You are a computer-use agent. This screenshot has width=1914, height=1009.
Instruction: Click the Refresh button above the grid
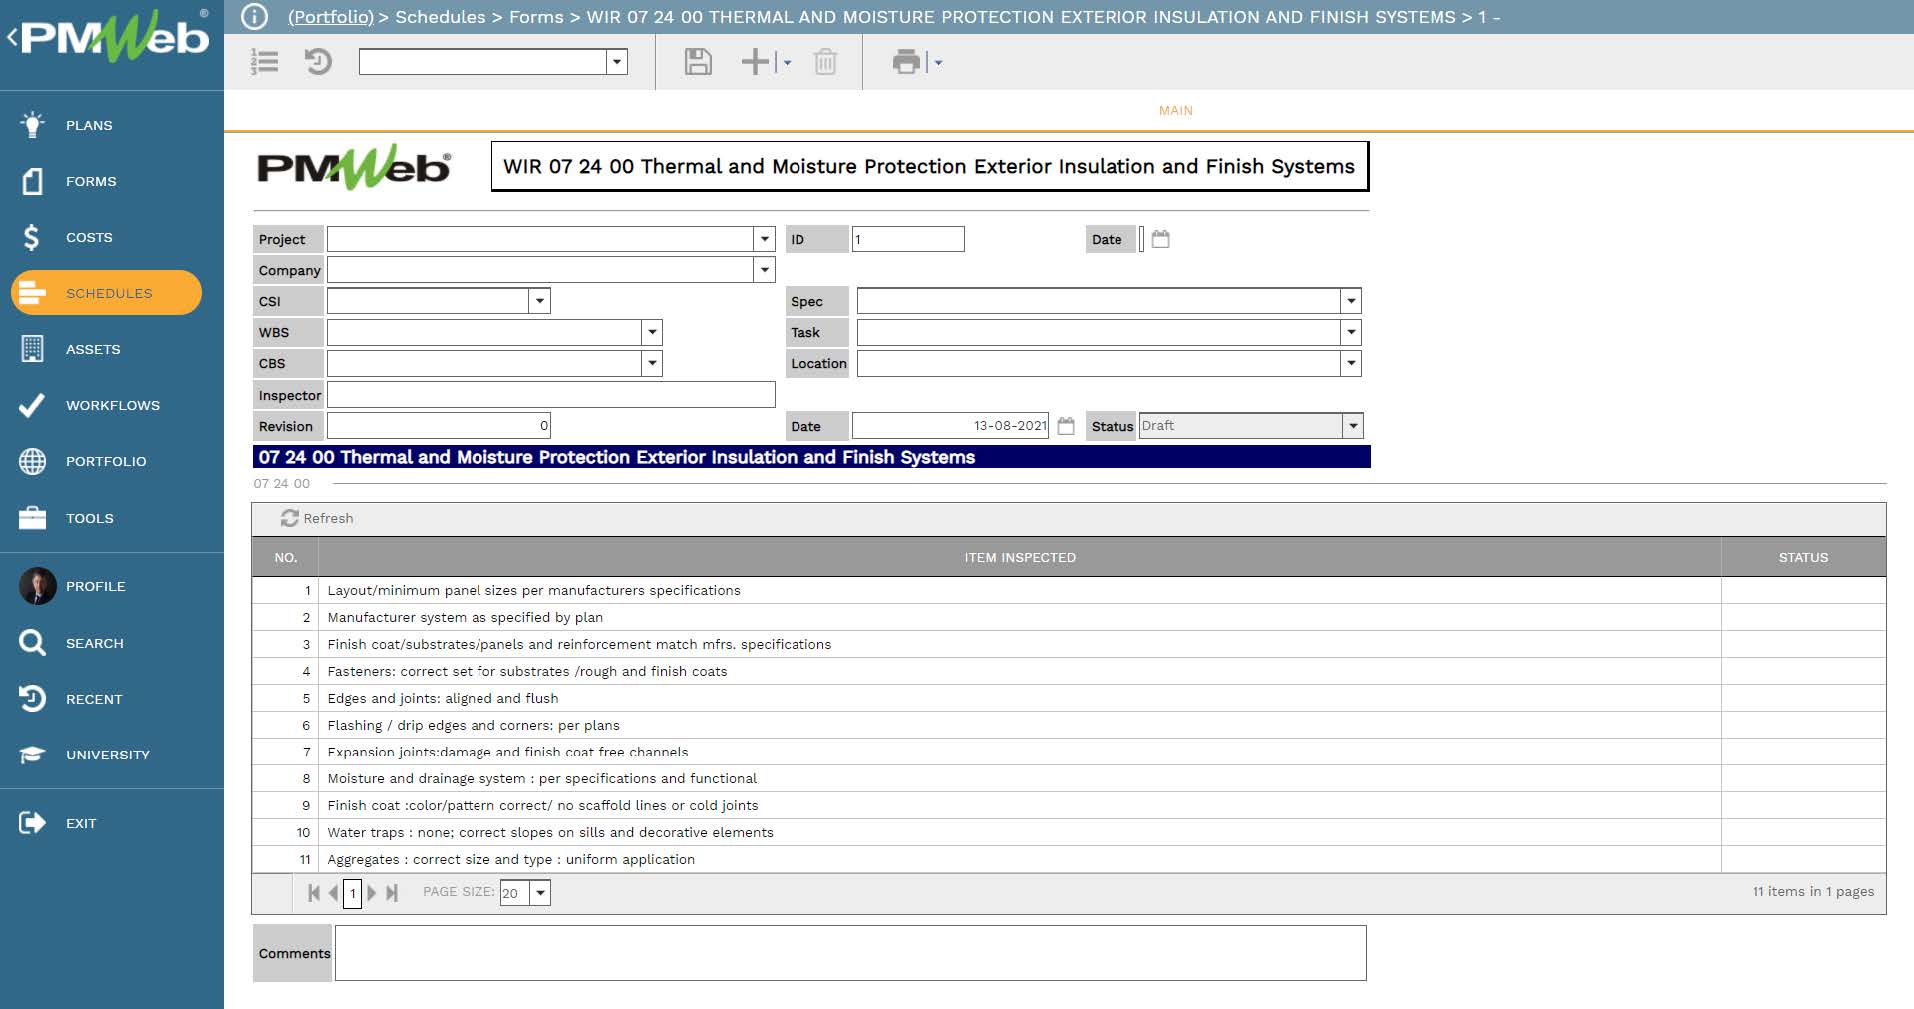tap(317, 518)
